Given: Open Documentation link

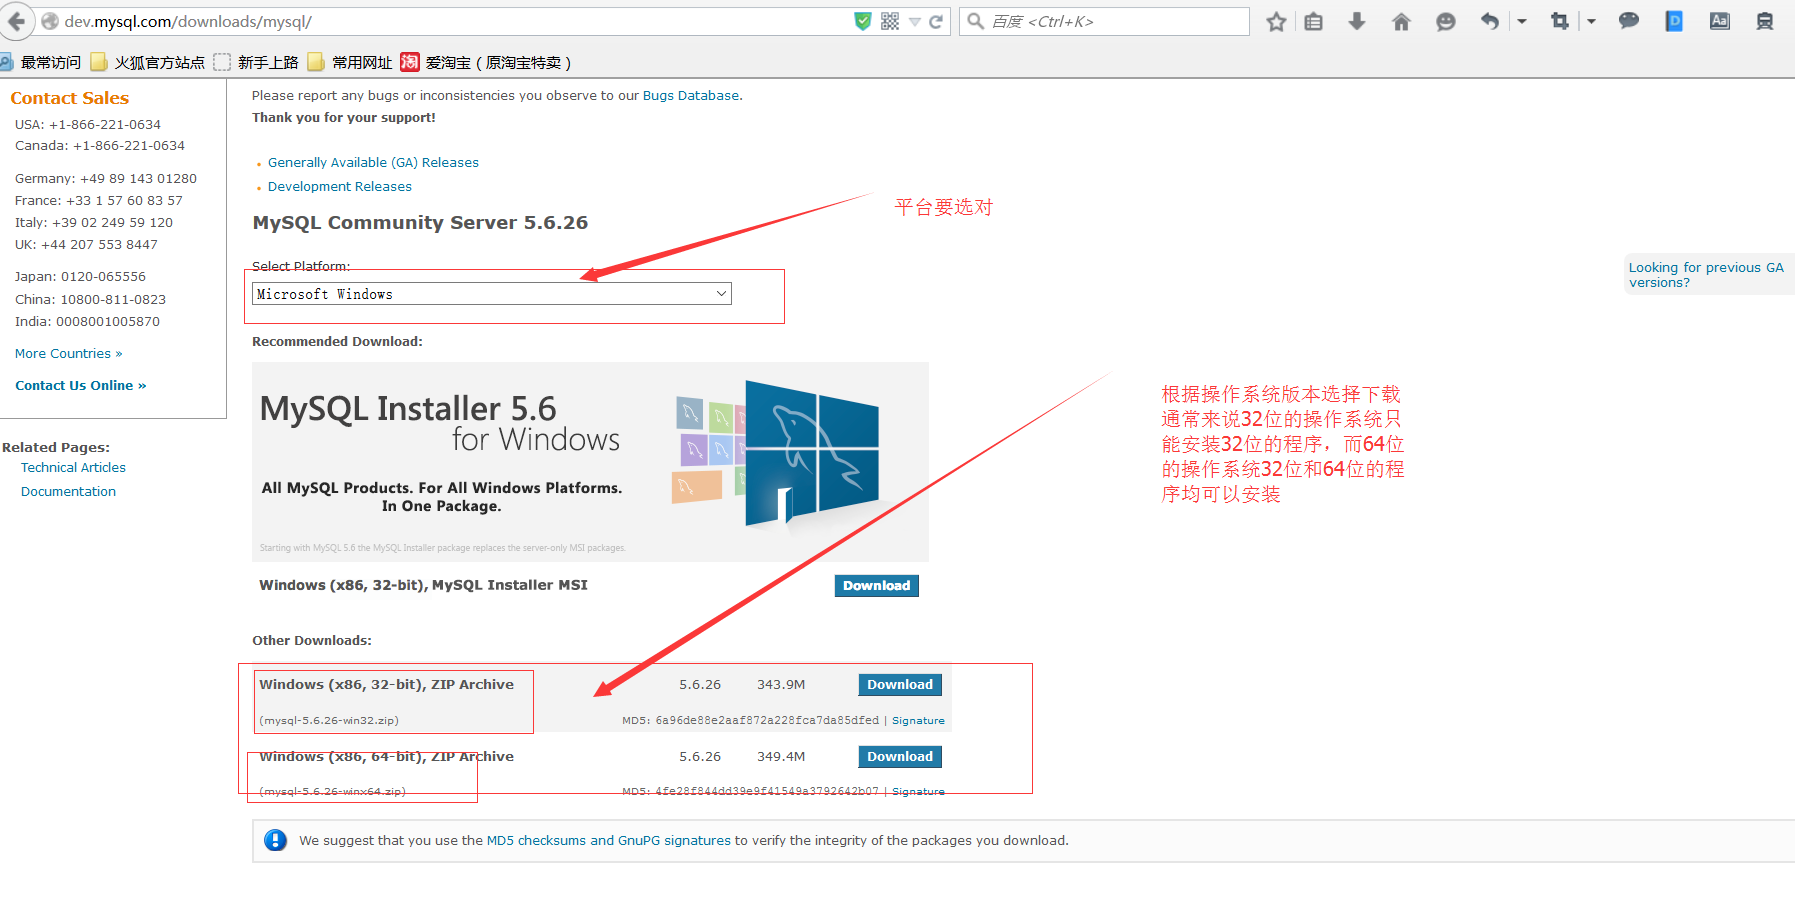Looking at the screenshot, I should point(68,492).
